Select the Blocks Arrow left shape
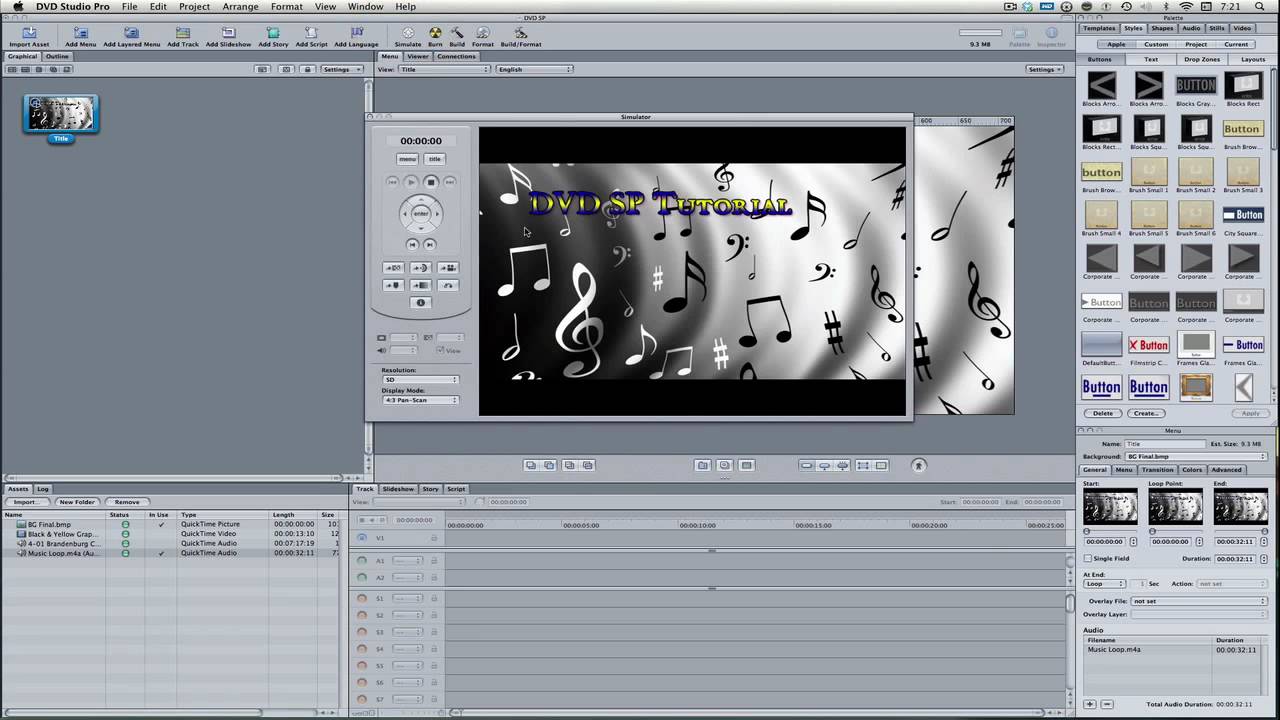 (x=1101, y=86)
